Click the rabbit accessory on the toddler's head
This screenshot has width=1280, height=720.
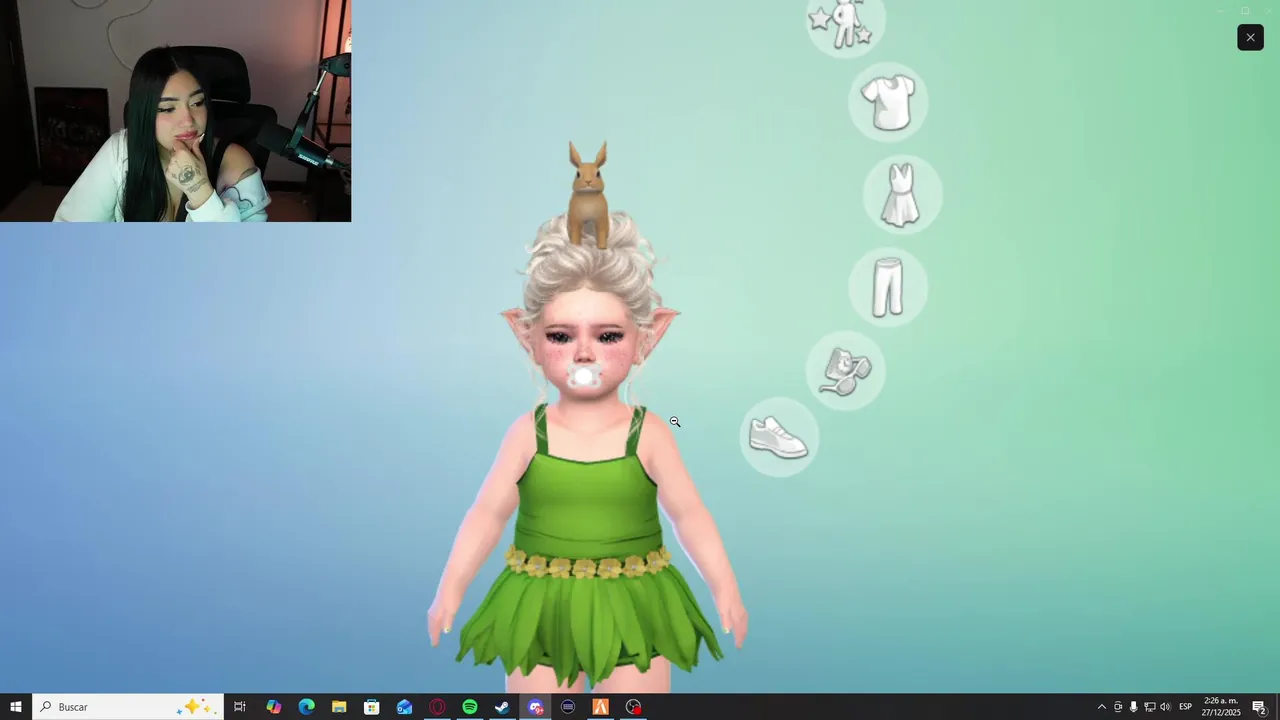click(588, 195)
